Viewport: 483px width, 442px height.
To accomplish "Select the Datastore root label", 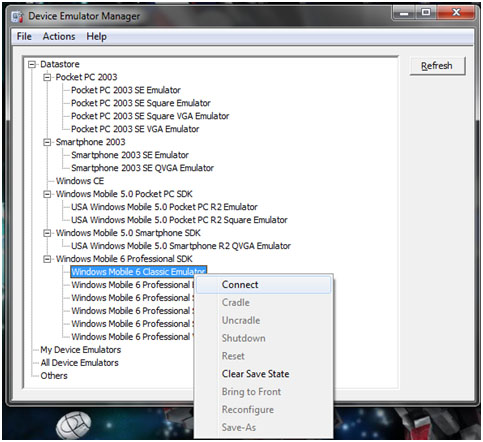I will click(60, 64).
